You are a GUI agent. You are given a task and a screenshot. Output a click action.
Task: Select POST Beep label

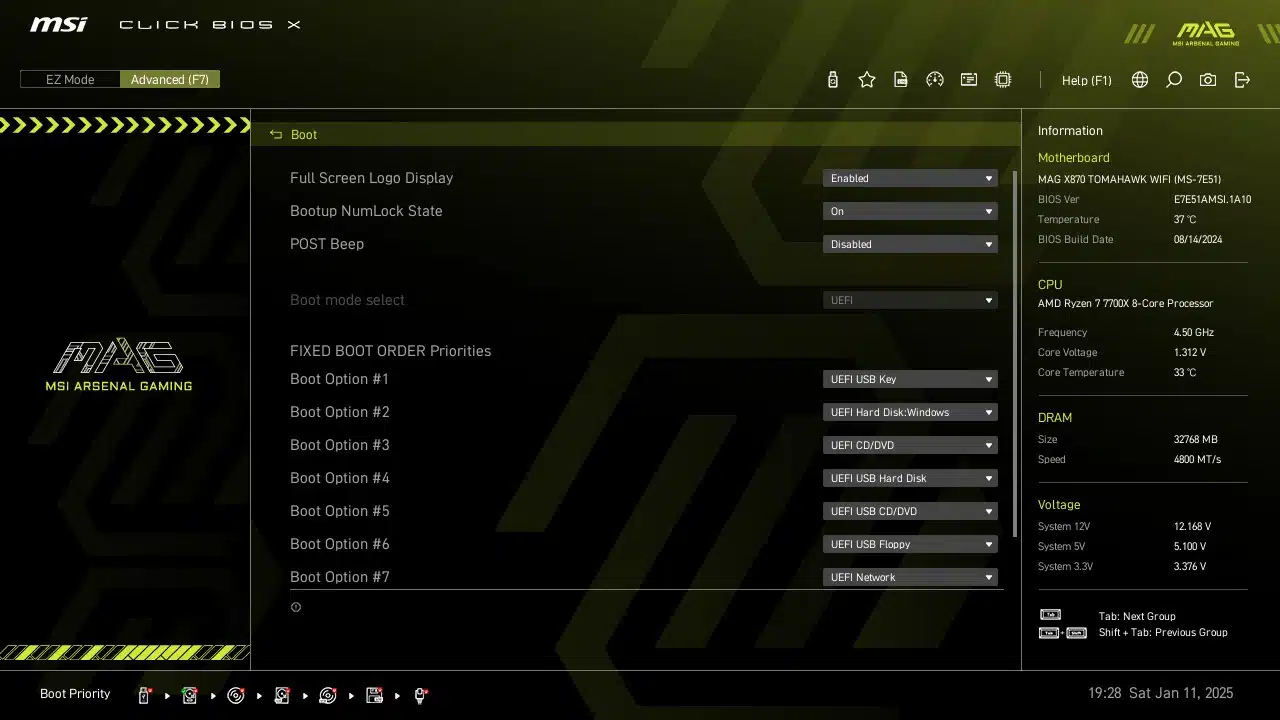tap(327, 244)
